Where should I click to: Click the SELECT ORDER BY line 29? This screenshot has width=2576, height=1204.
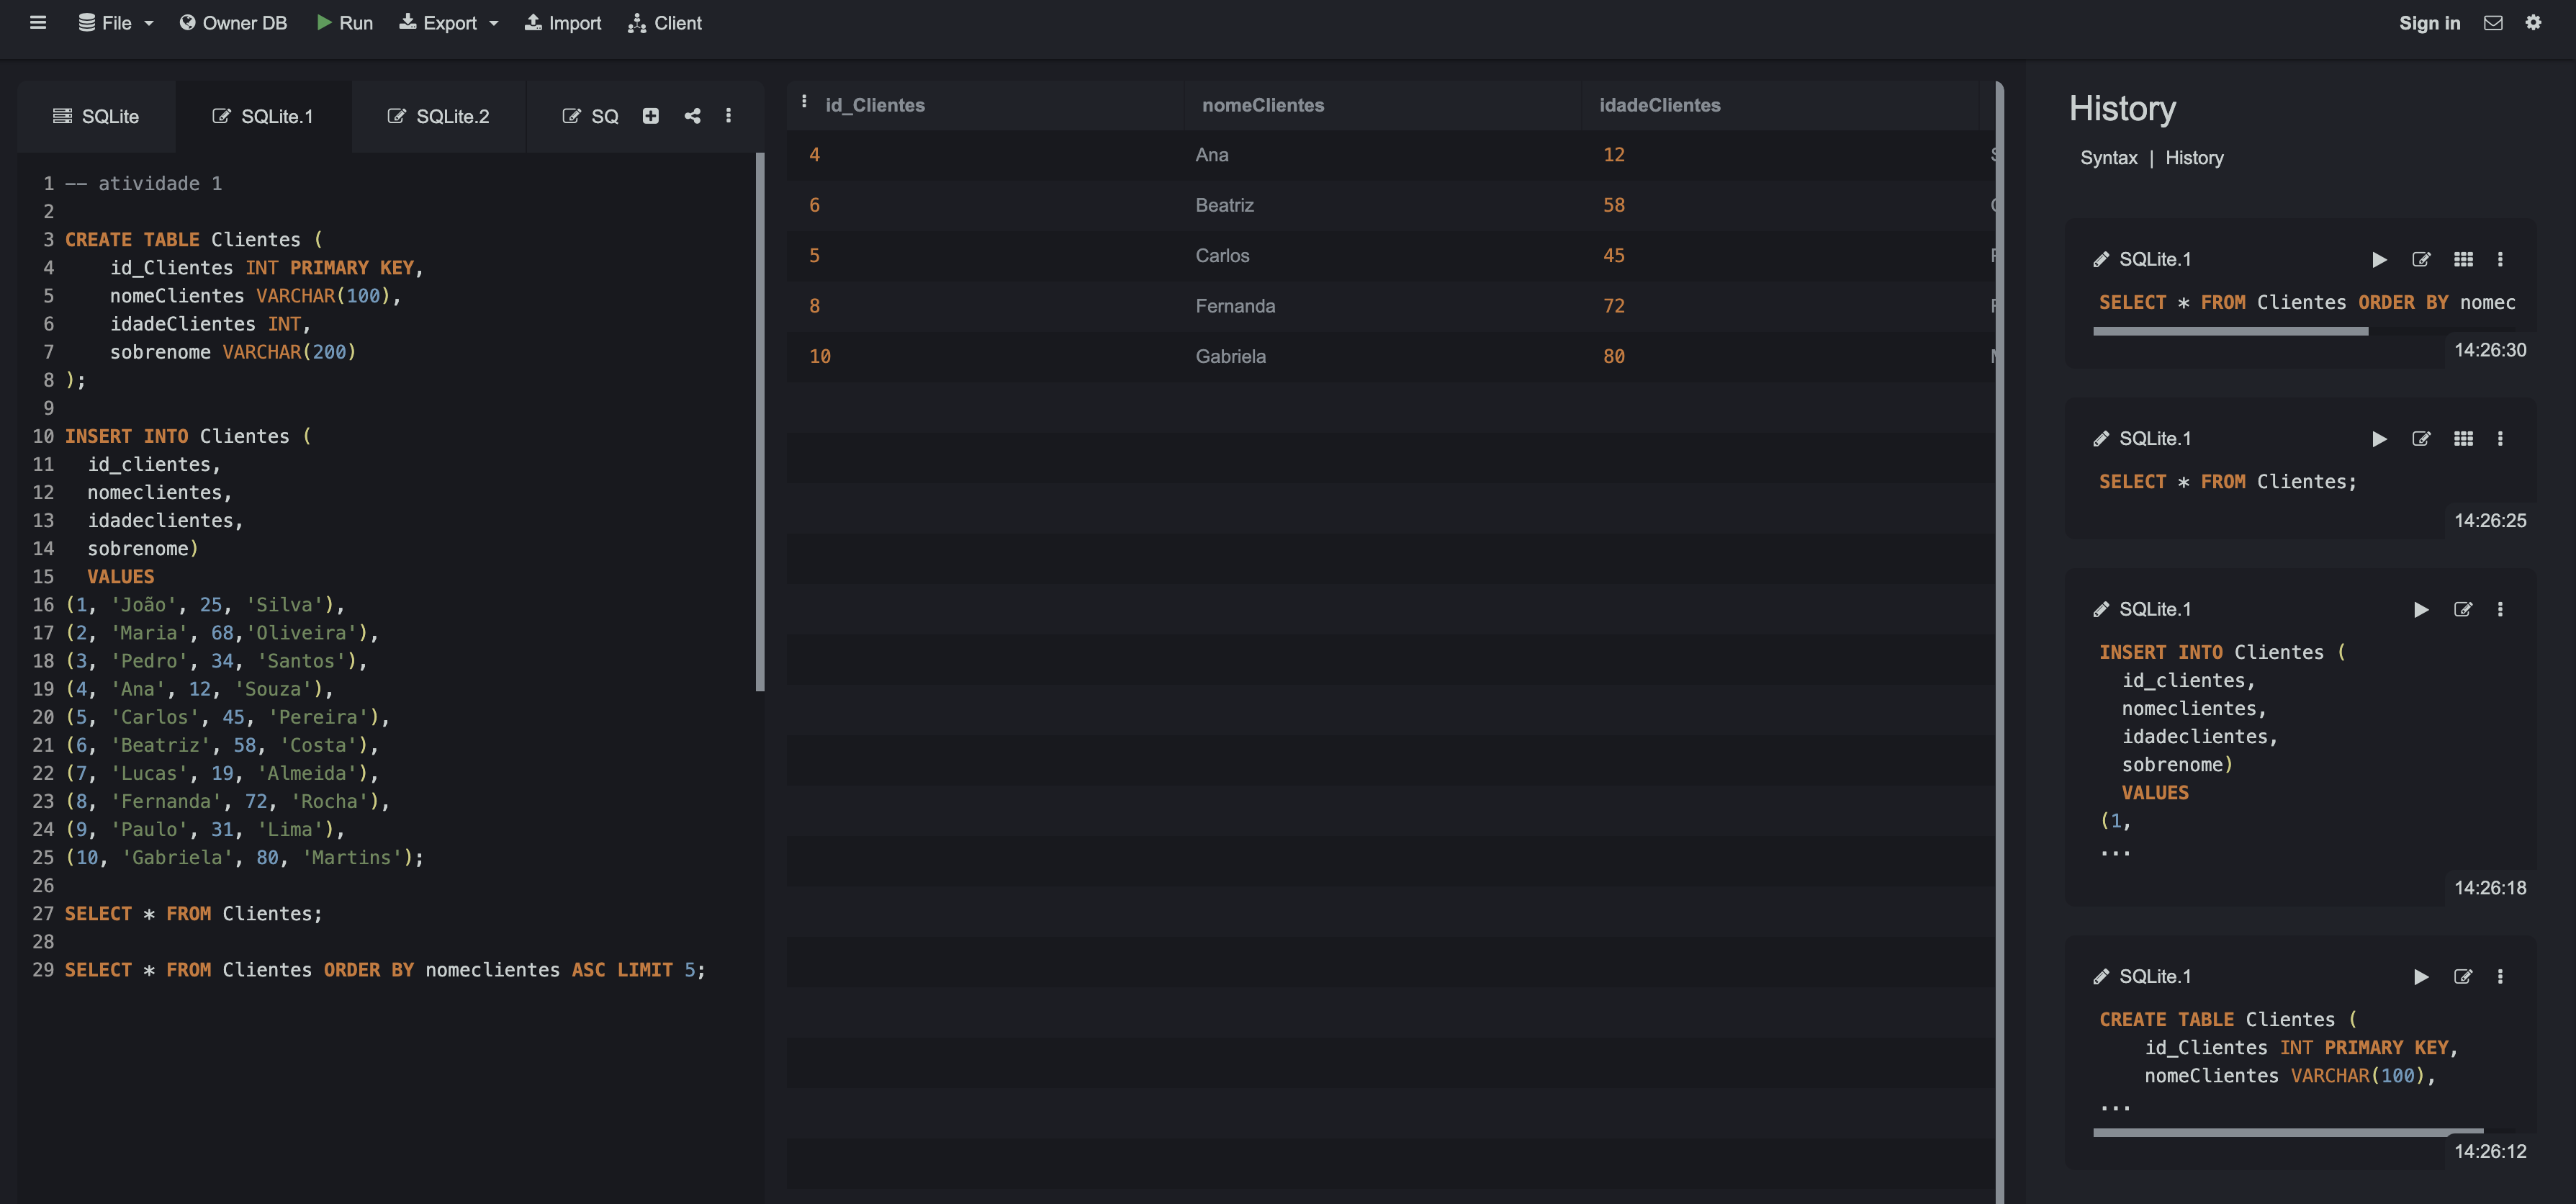pos(385,970)
